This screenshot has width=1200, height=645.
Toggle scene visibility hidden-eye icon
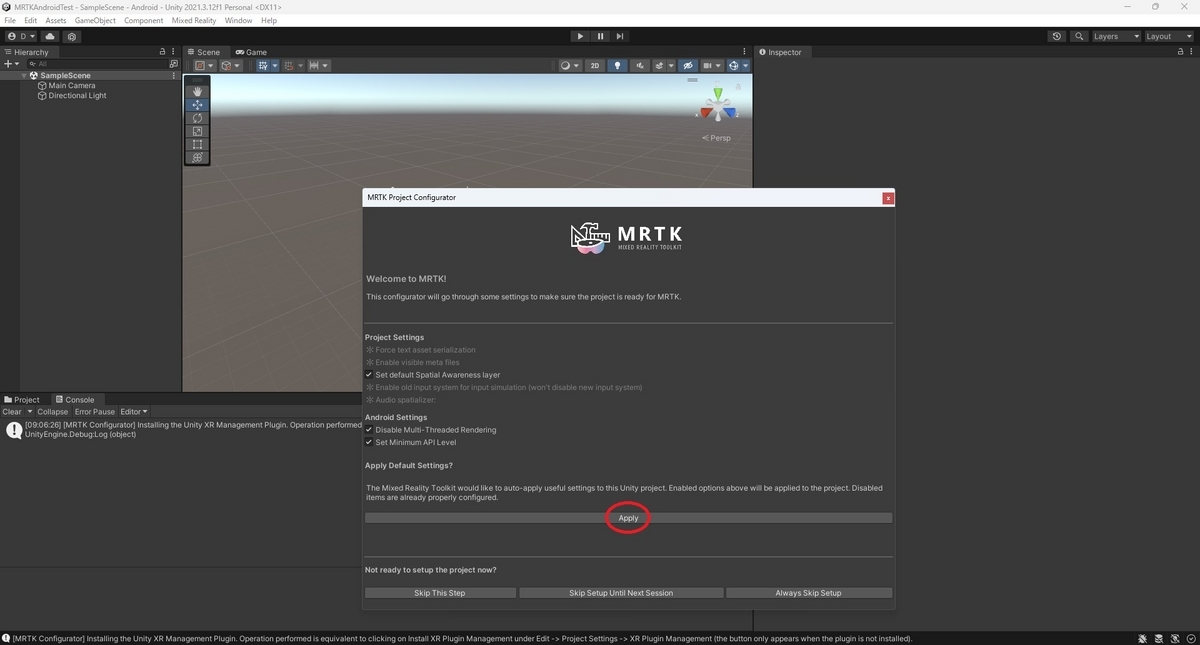point(687,66)
